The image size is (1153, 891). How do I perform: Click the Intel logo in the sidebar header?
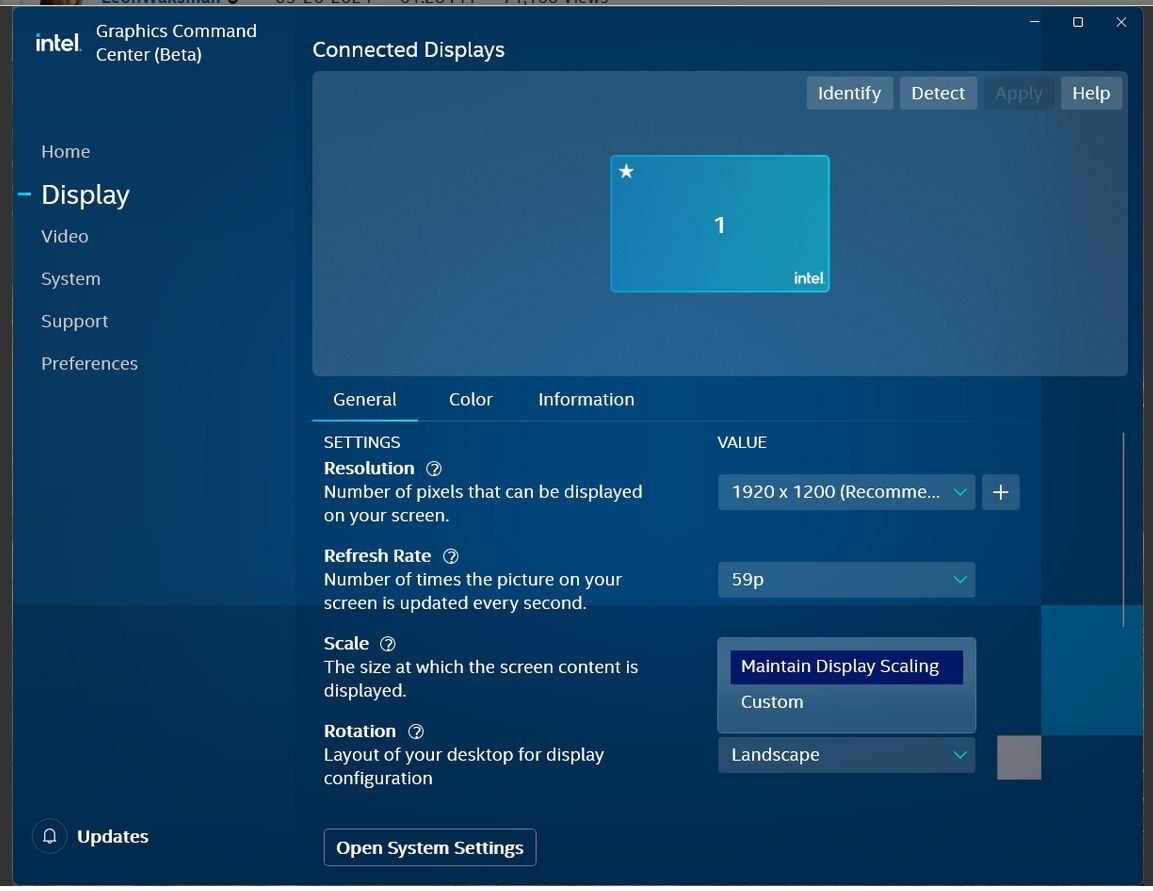coord(58,43)
